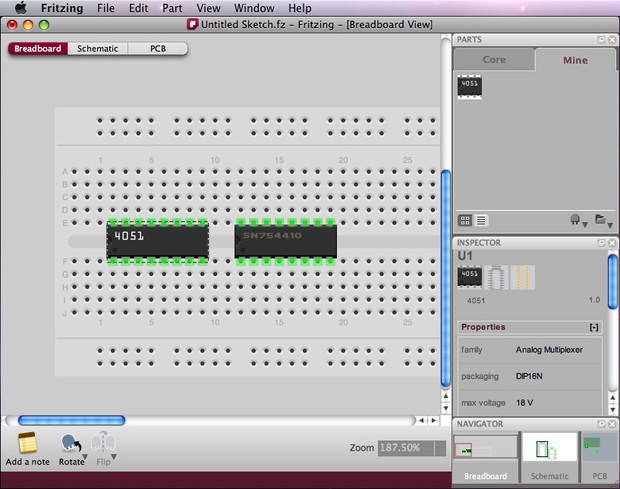The height and width of the screenshot is (489, 620).
Task: Open Schematic view in Navigator
Action: tap(549, 458)
